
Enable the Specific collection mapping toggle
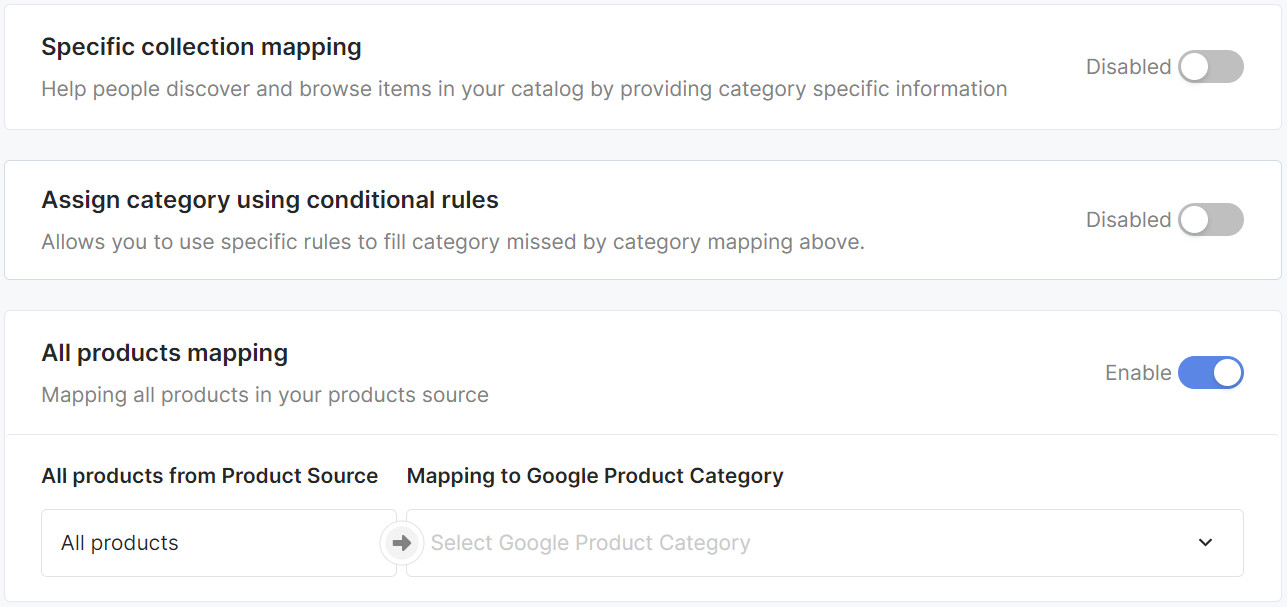(1210, 67)
